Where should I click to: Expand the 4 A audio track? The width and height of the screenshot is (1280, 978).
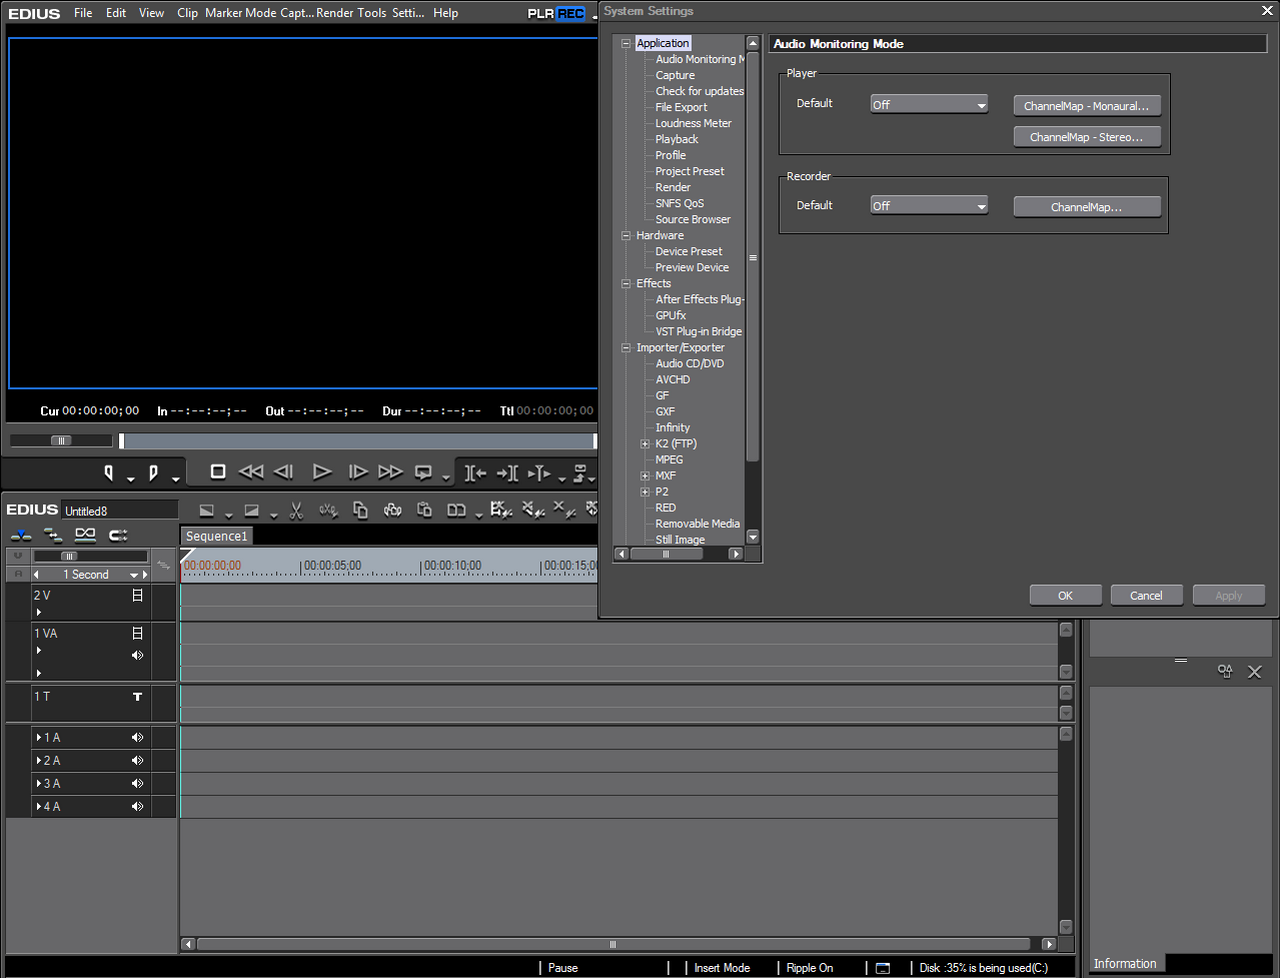(39, 807)
